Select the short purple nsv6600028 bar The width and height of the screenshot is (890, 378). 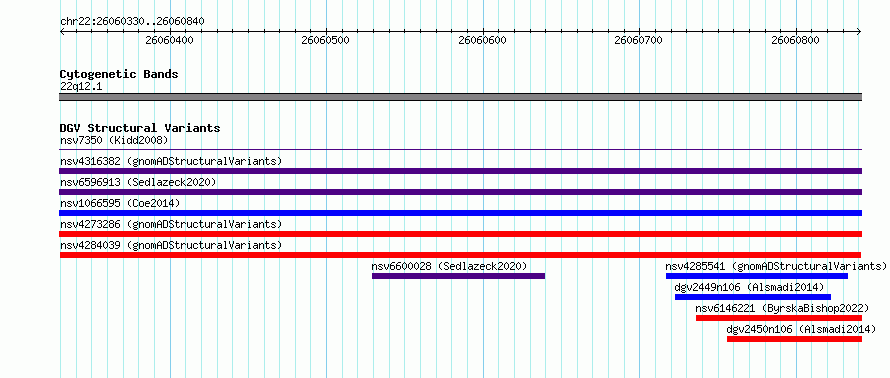tap(459, 276)
